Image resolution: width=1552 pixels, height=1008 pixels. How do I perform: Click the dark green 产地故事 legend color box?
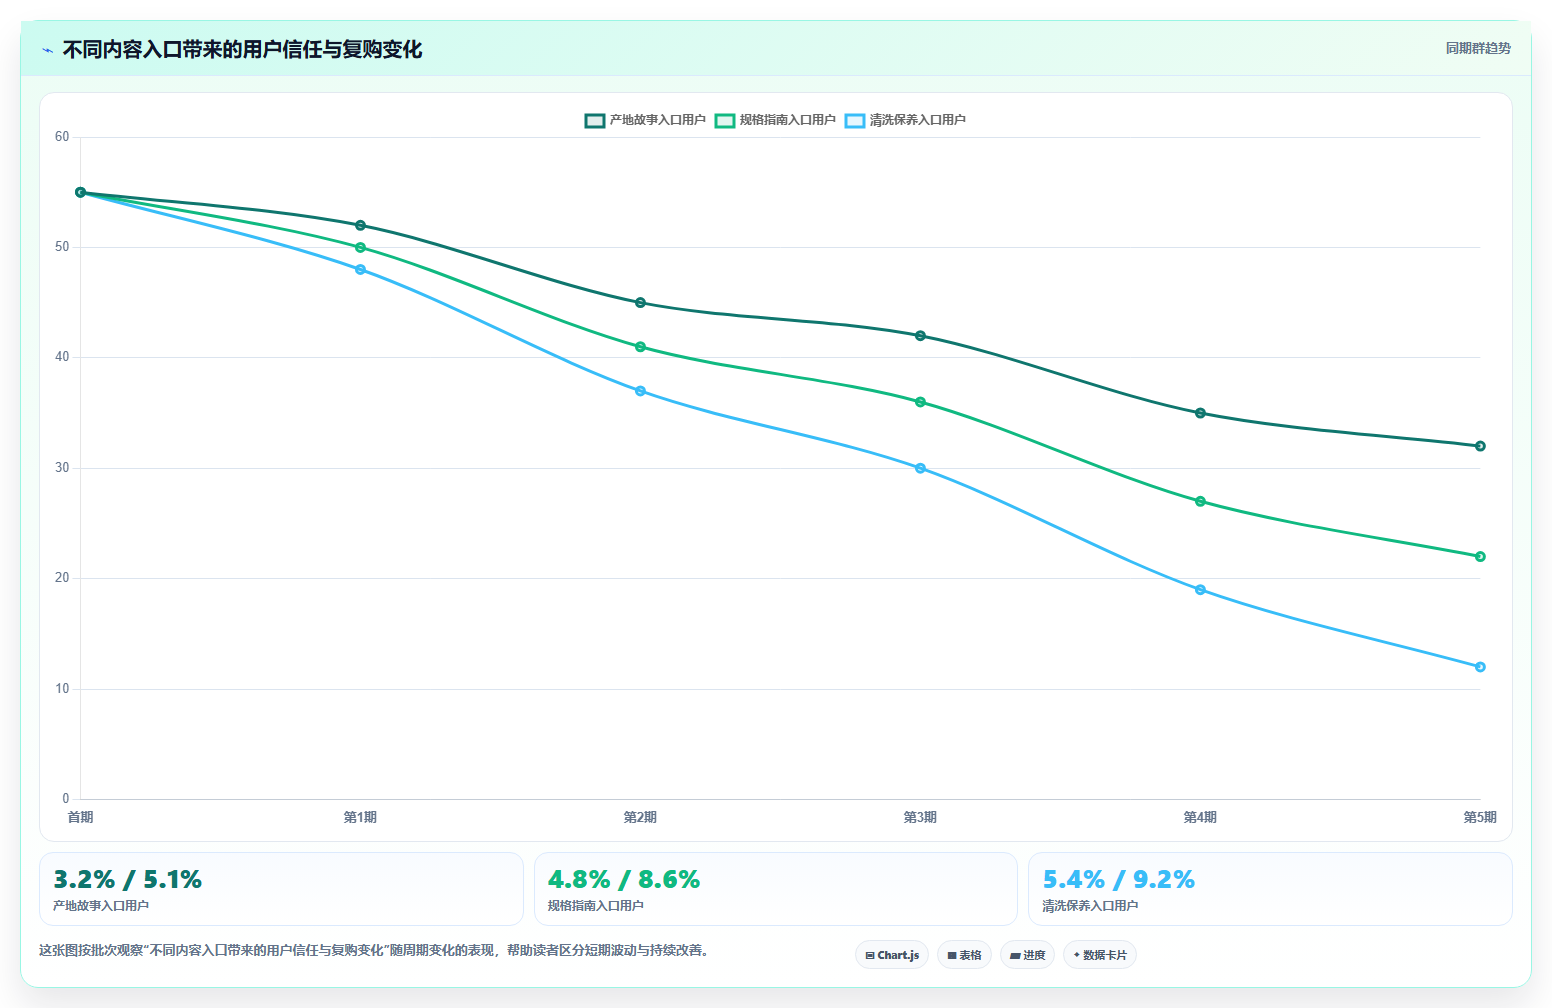[x=595, y=120]
